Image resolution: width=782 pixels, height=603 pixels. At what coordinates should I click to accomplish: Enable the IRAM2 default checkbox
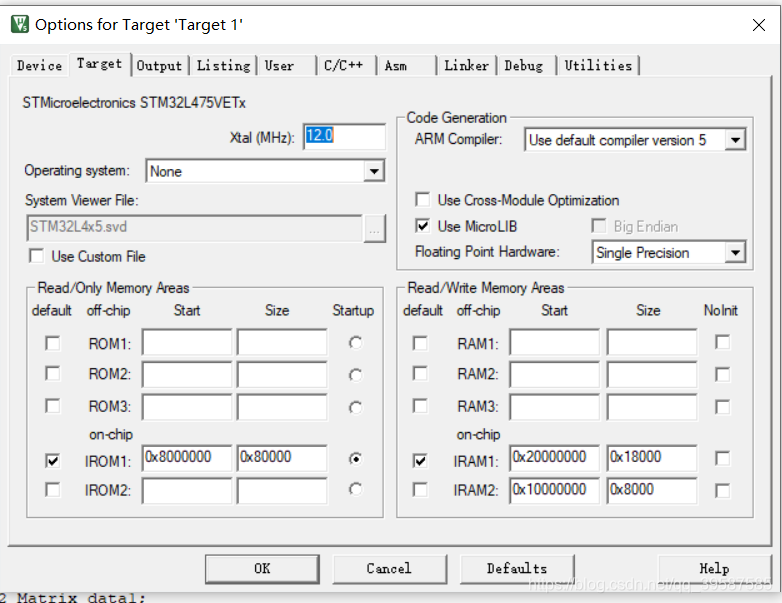pos(420,489)
